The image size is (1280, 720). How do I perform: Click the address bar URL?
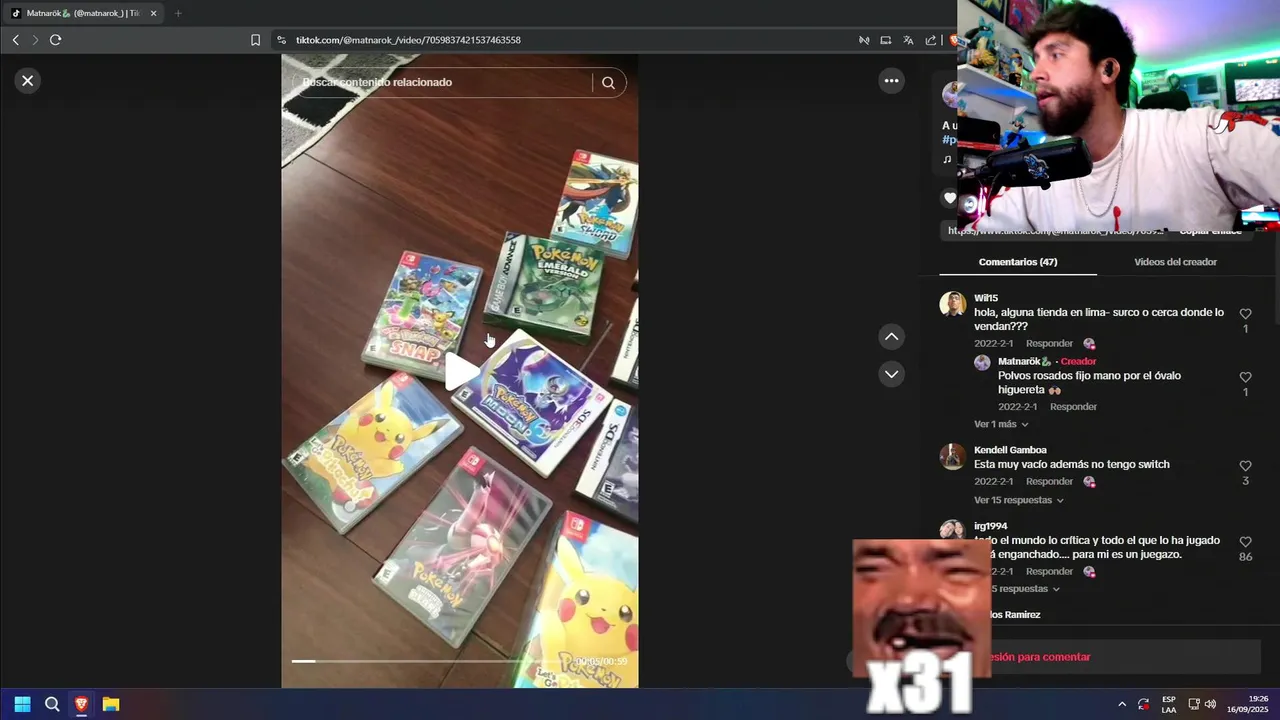[408, 40]
